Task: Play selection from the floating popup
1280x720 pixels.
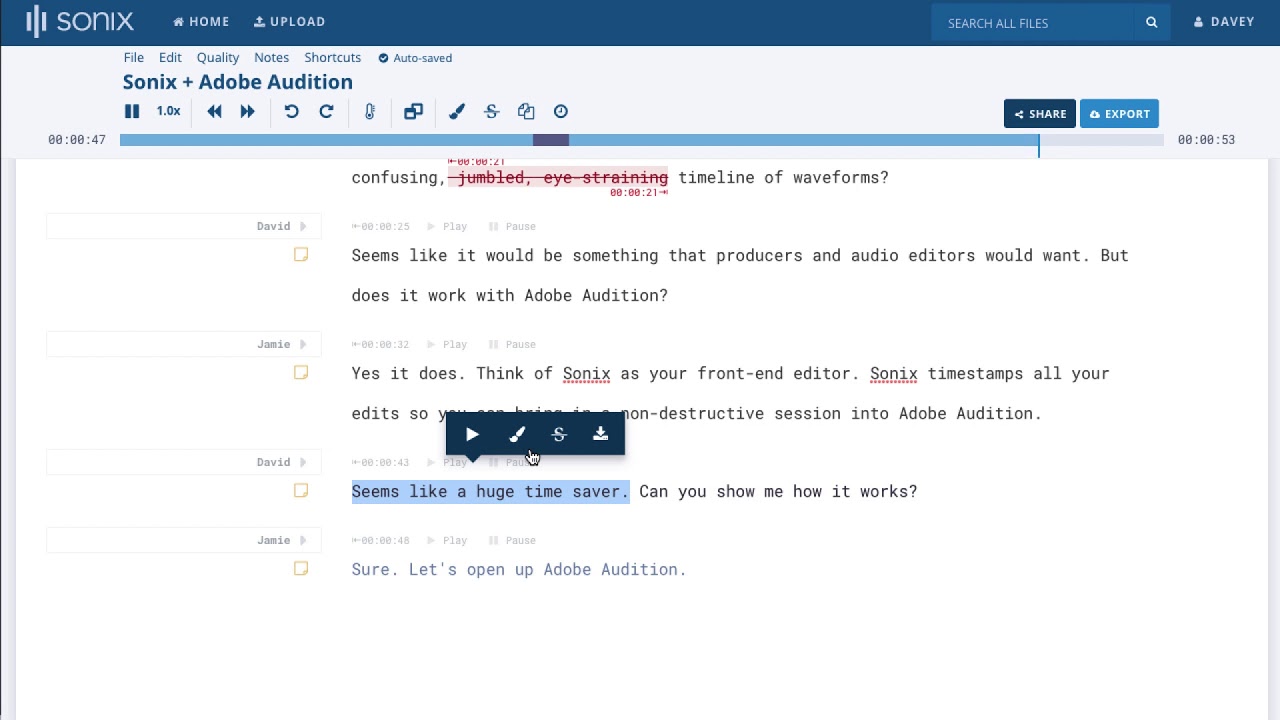Action: (472, 434)
